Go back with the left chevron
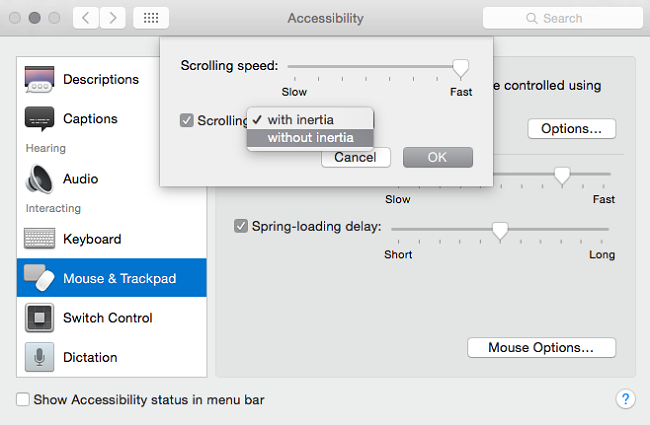This screenshot has width=650, height=425. 86,18
